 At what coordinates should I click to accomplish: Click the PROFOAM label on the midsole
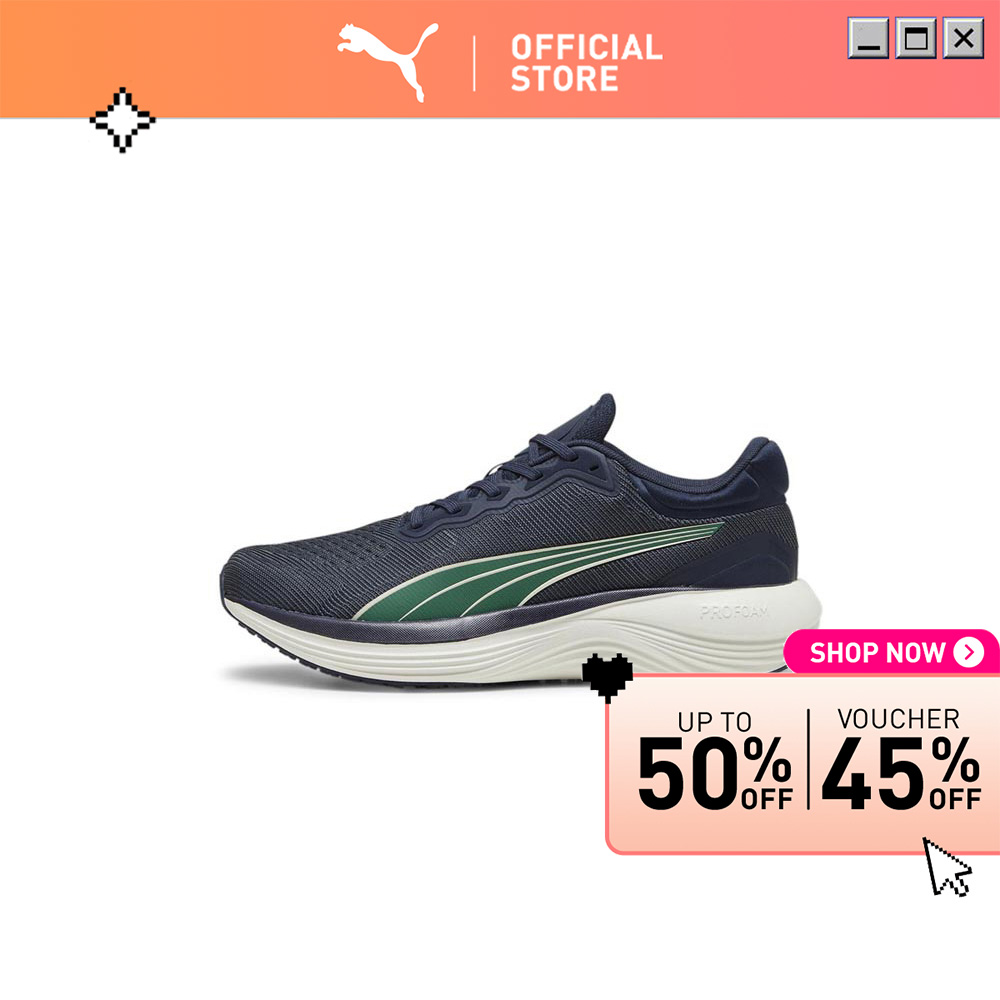(734, 613)
